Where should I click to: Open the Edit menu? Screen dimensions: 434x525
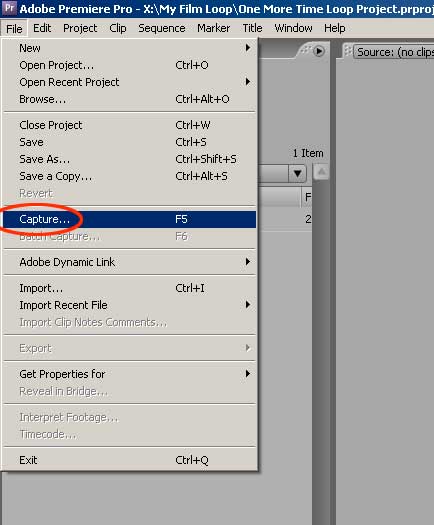(42, 28)
